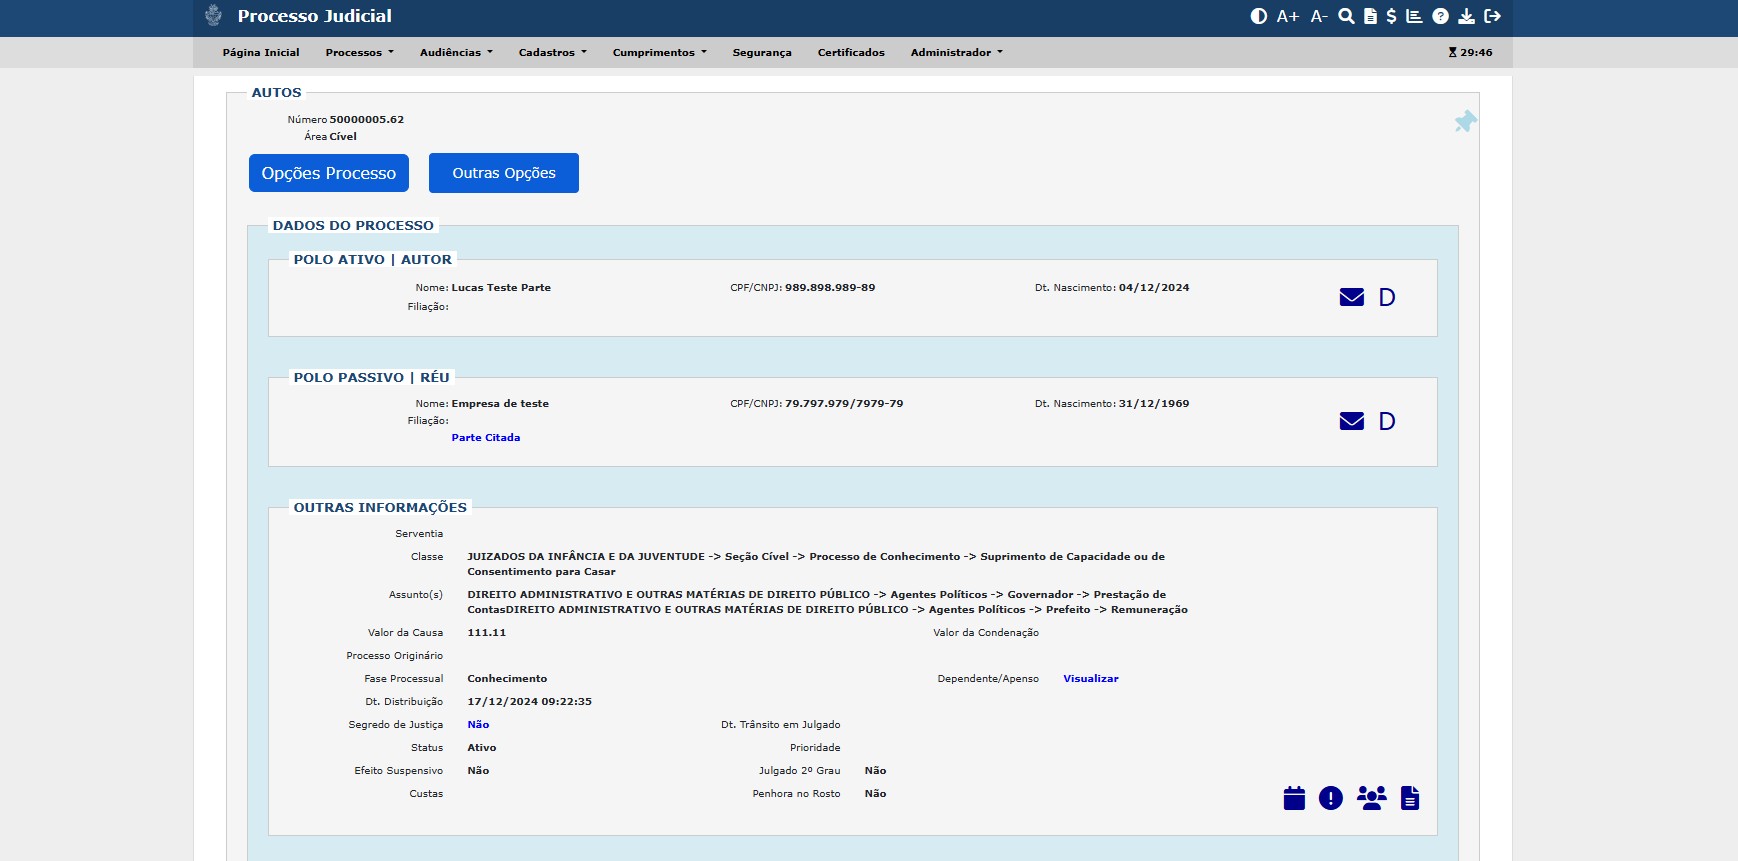1738x861 pixels.
Task: Click the Penhora no Rosto value Não
Action: click(875, 793)
